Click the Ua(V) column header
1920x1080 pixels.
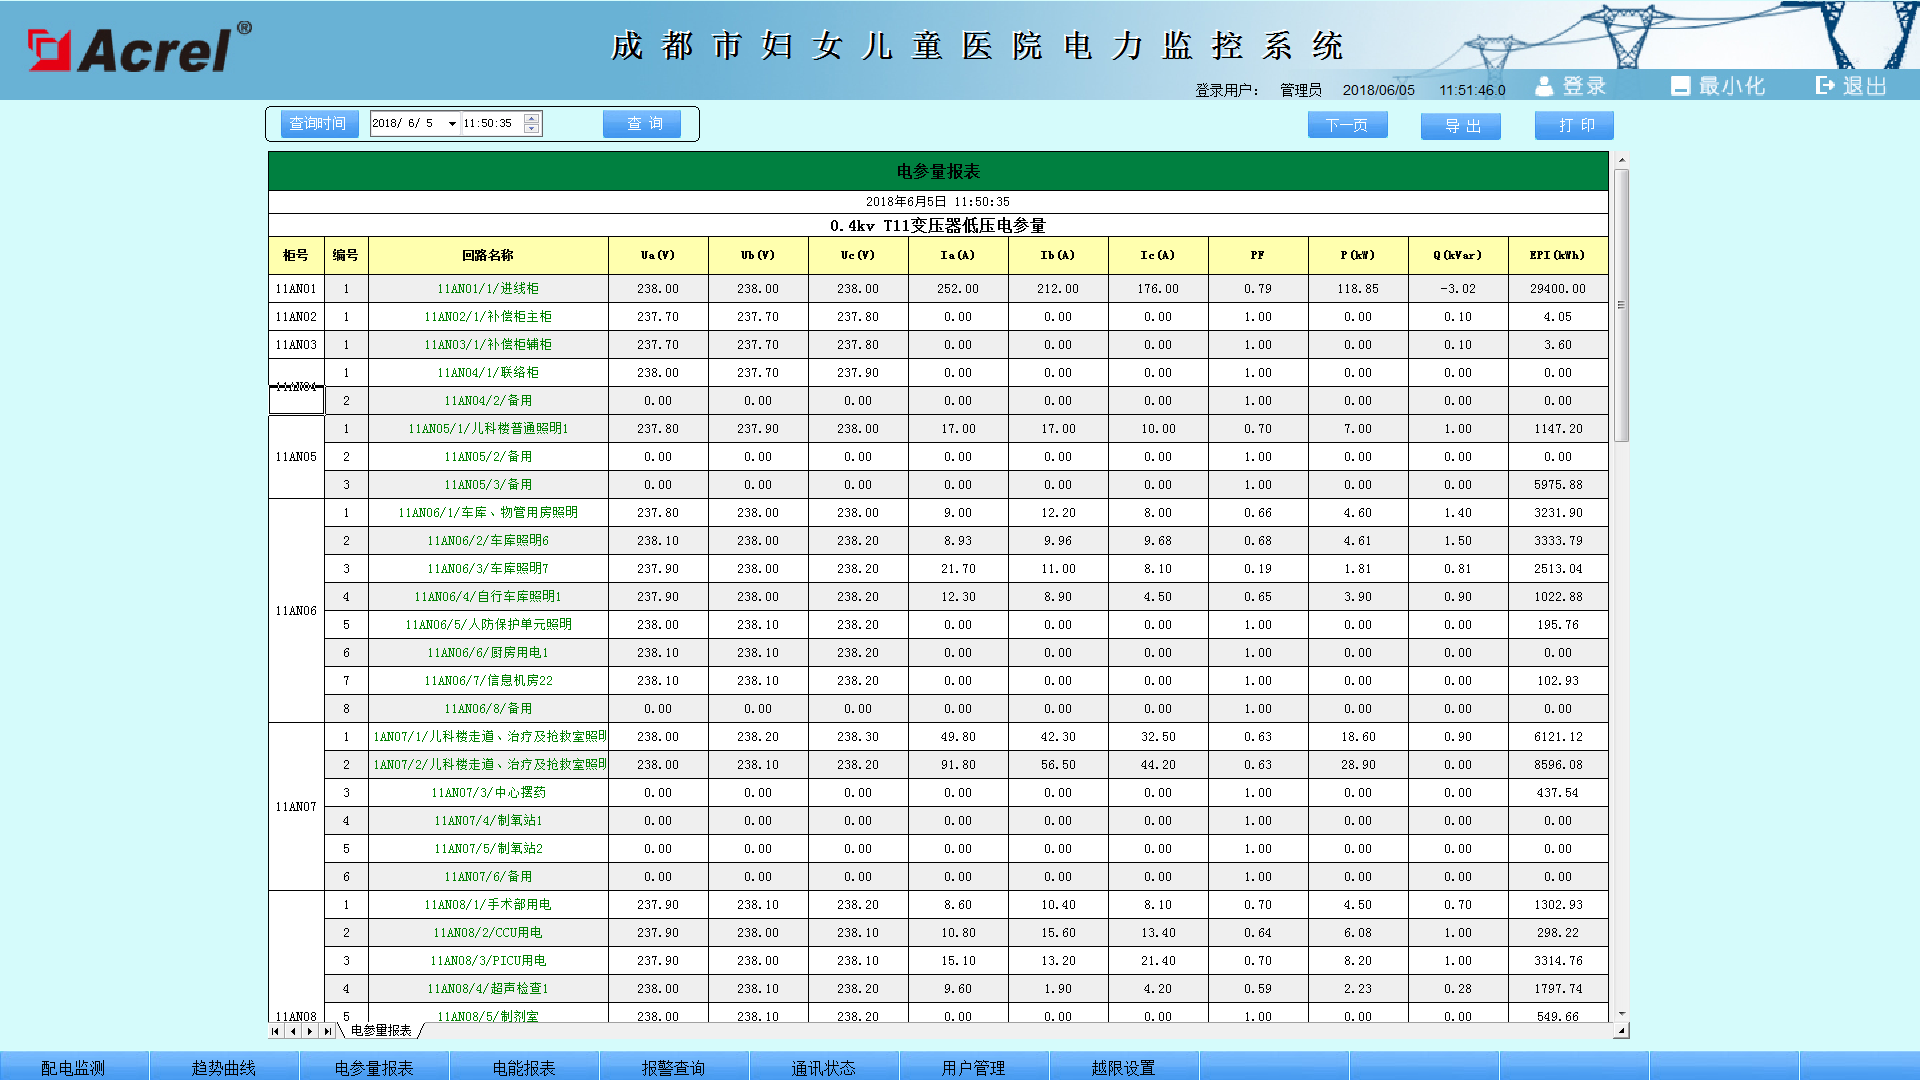(658, 255)
